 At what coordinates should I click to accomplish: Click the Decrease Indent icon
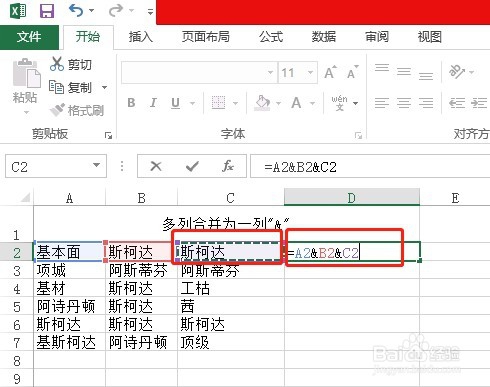click(x=457, y=103)
